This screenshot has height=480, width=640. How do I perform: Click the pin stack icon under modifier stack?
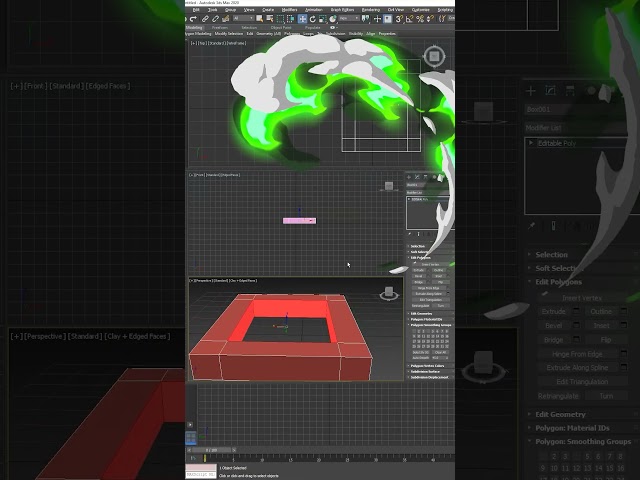pos(409,234)
